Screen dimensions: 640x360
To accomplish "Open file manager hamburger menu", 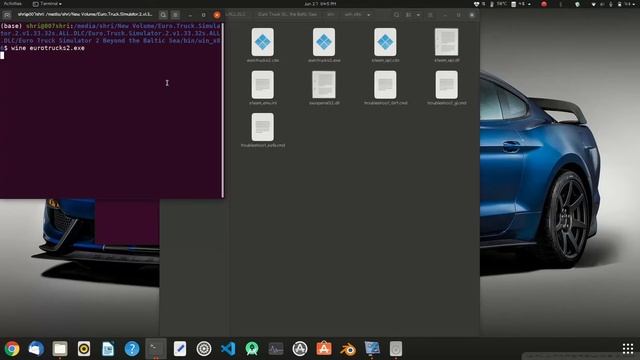I will pos(430,15).
